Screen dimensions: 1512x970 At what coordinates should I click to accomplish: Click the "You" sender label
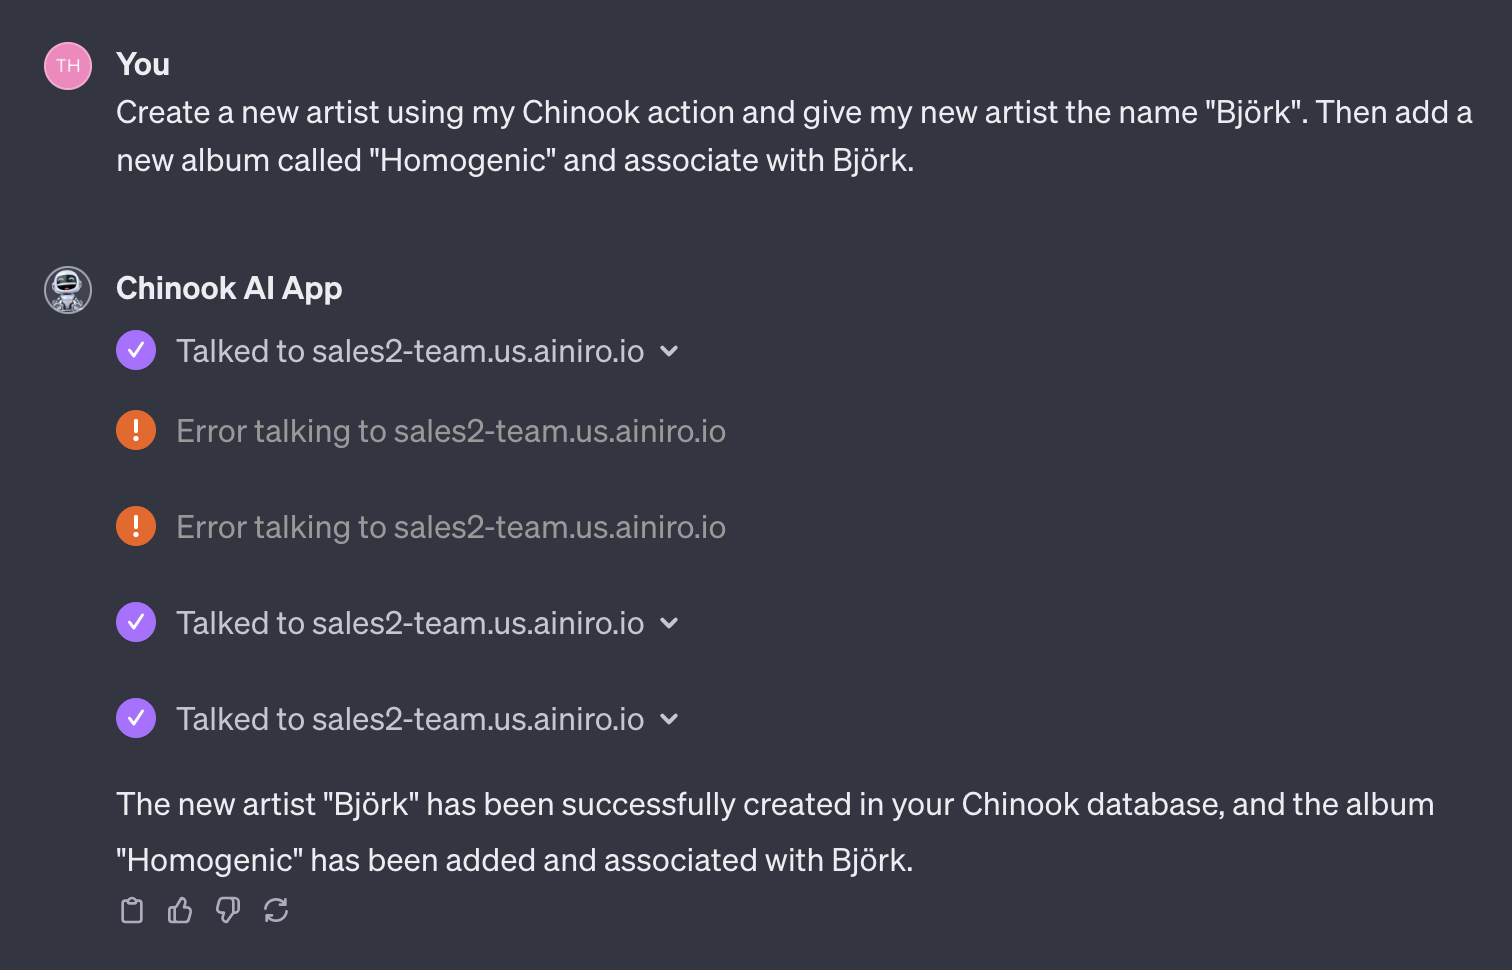click(x=143, y=64)
